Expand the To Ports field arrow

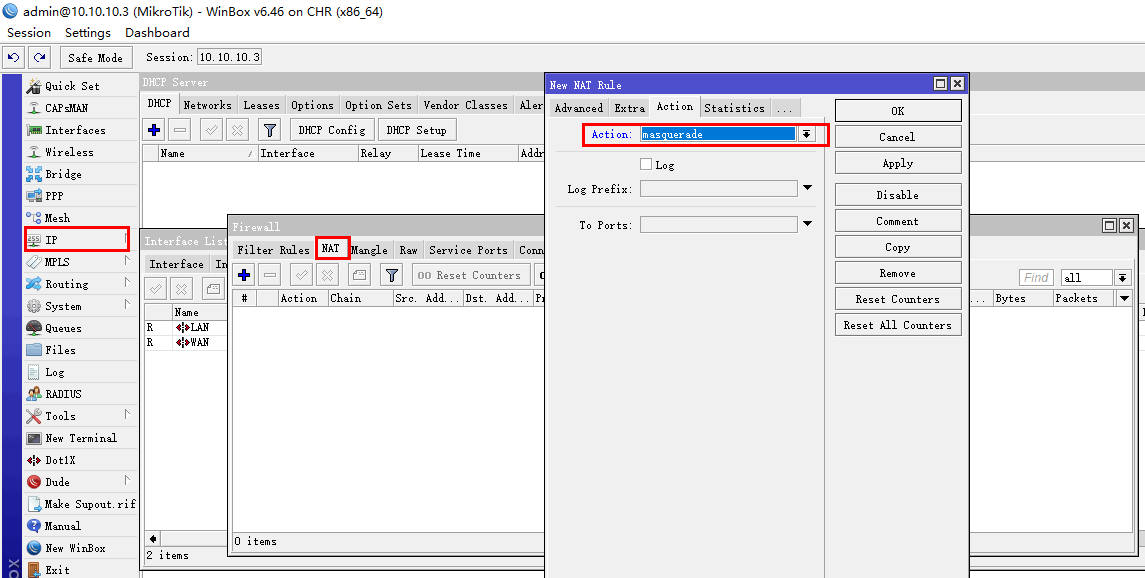tap(808, 224)
